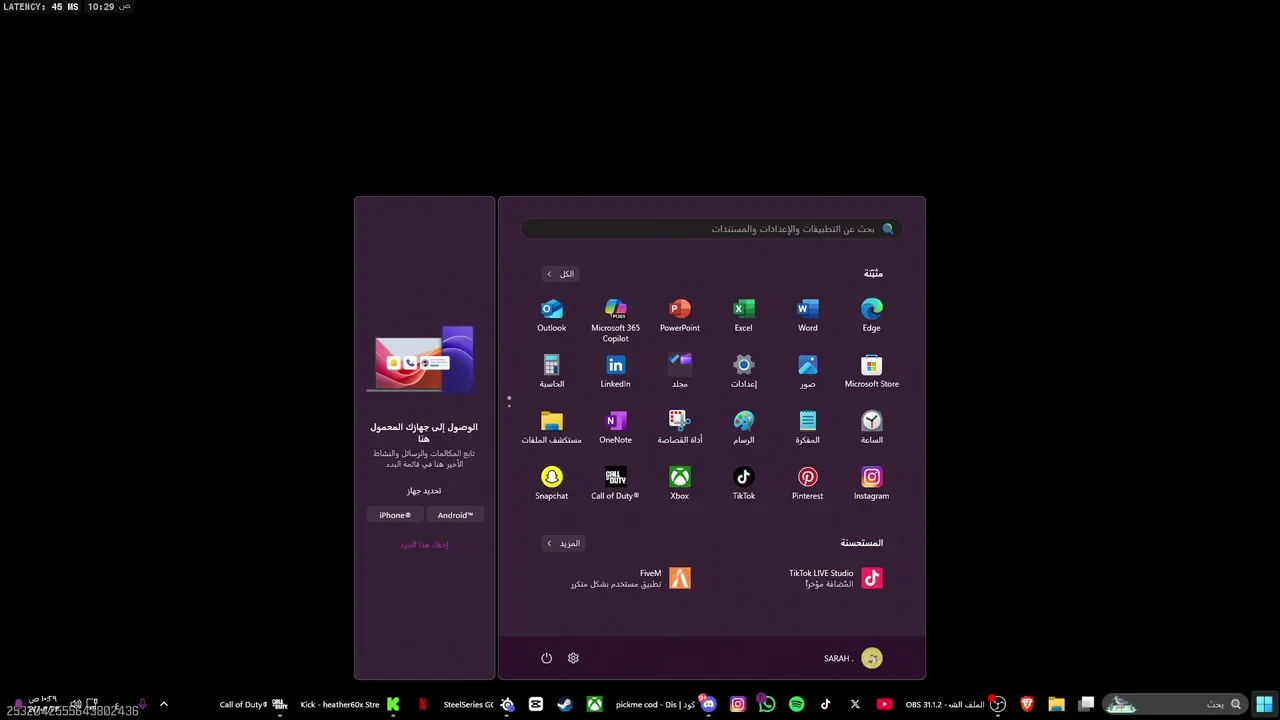Launch OneNote from Start menu
Screen dimensions: 1280x720
(x=615, y=427)
